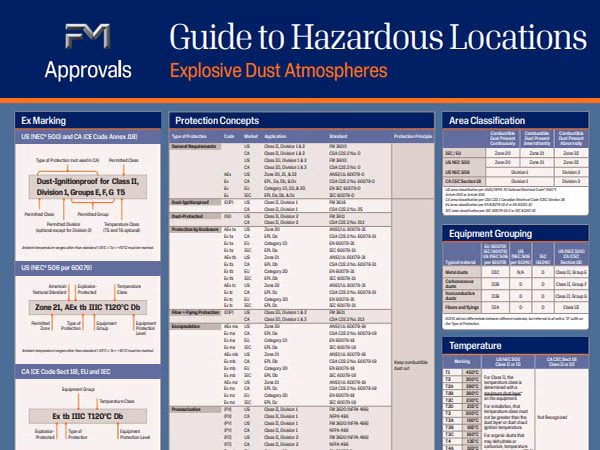
Task: Select the Protection Principle column header
Action: click(414, 135)
